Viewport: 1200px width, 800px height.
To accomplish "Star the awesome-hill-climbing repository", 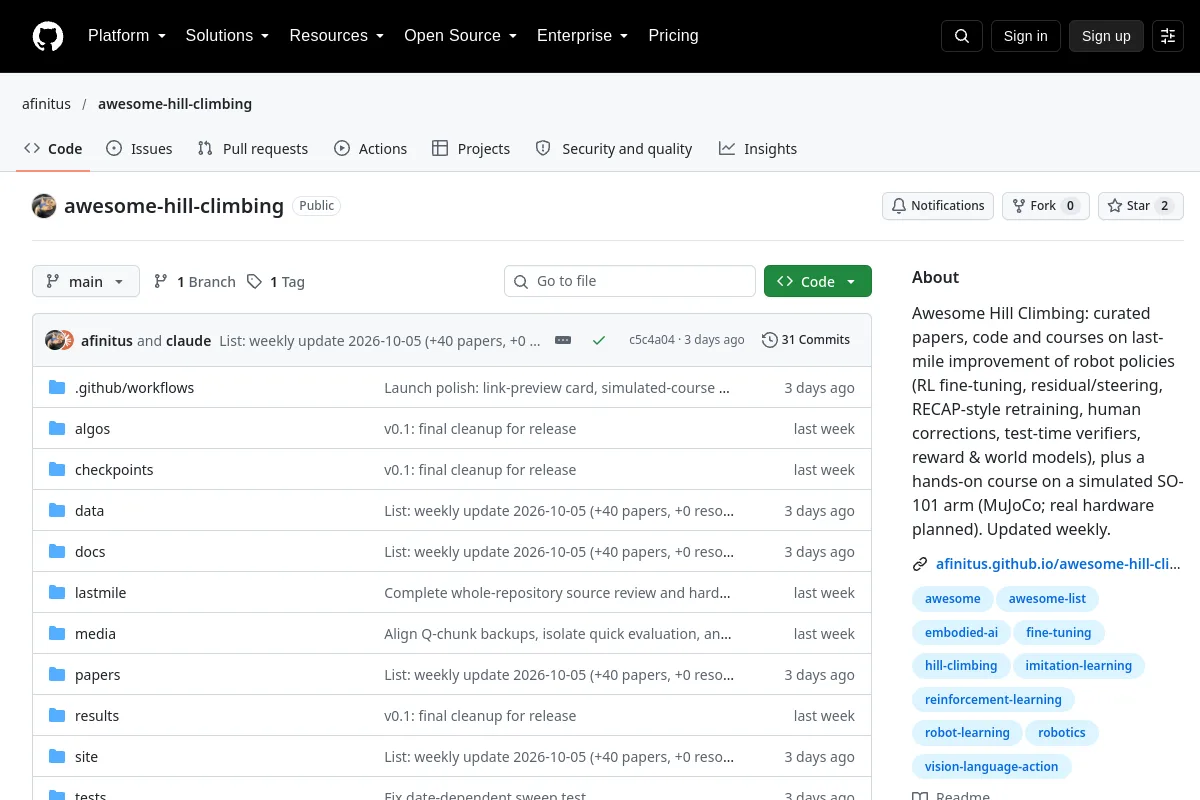I will pyautogui.click(x=1141, y=206).
